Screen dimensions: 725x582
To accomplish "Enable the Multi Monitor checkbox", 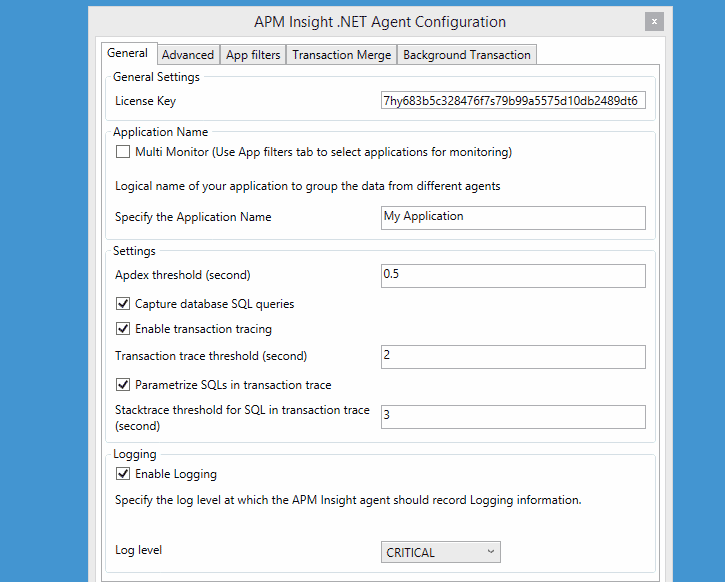I will pos(123,152).
